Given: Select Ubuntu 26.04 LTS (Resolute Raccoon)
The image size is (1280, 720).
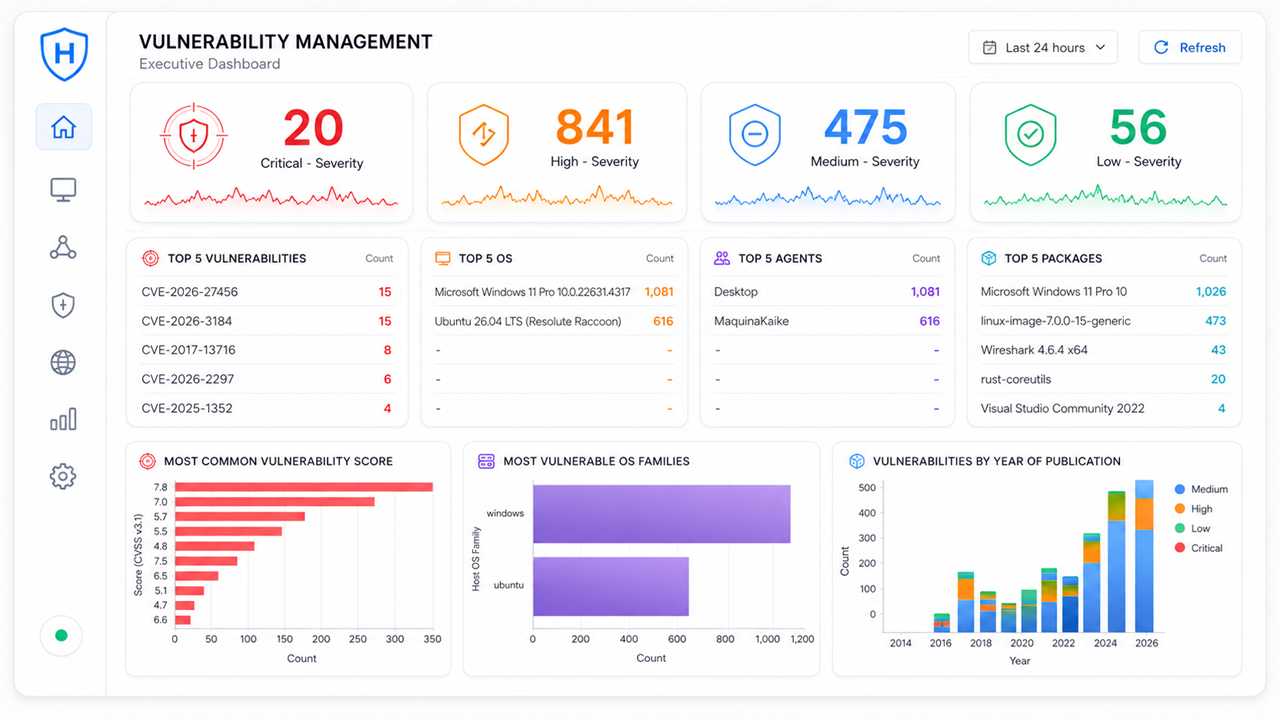Looking at the screenshot, I should (554, 321).
